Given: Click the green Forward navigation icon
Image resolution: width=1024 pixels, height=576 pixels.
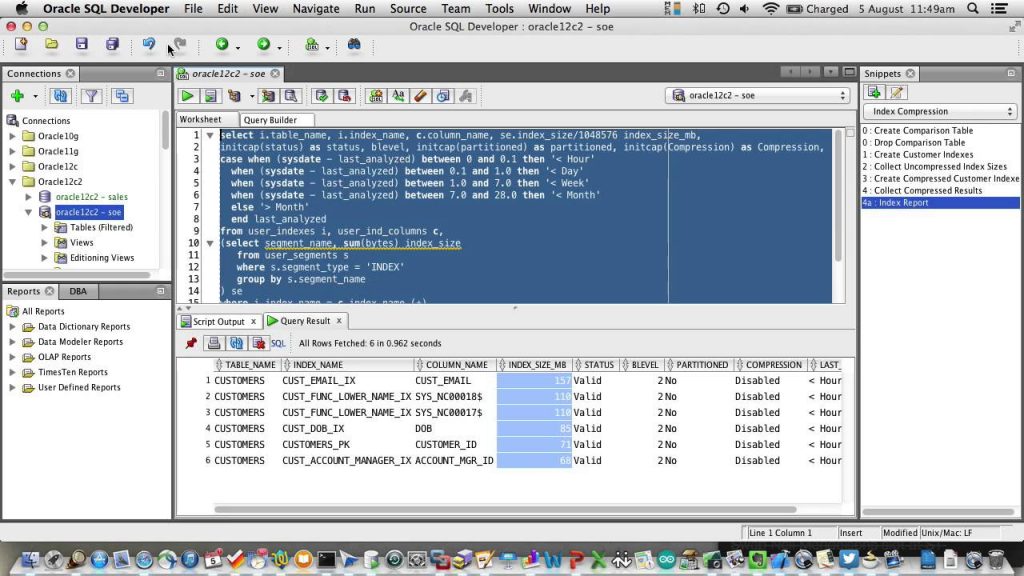Looking at the screenshot, I should 263,44.
